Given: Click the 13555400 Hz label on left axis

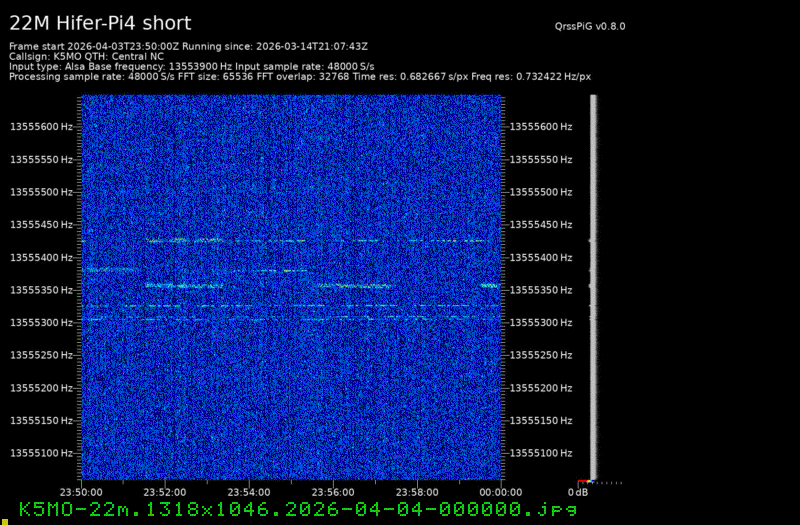Looking at the screenshot, I should point(41,258).
